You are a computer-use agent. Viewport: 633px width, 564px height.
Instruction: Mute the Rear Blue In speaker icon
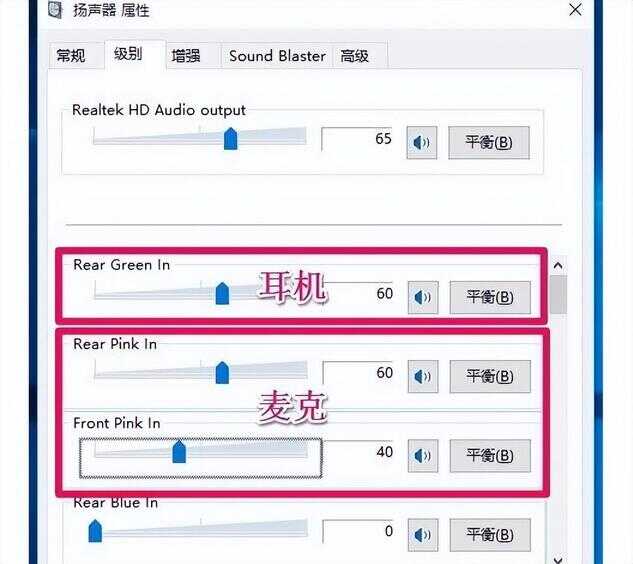click(423, 535)
